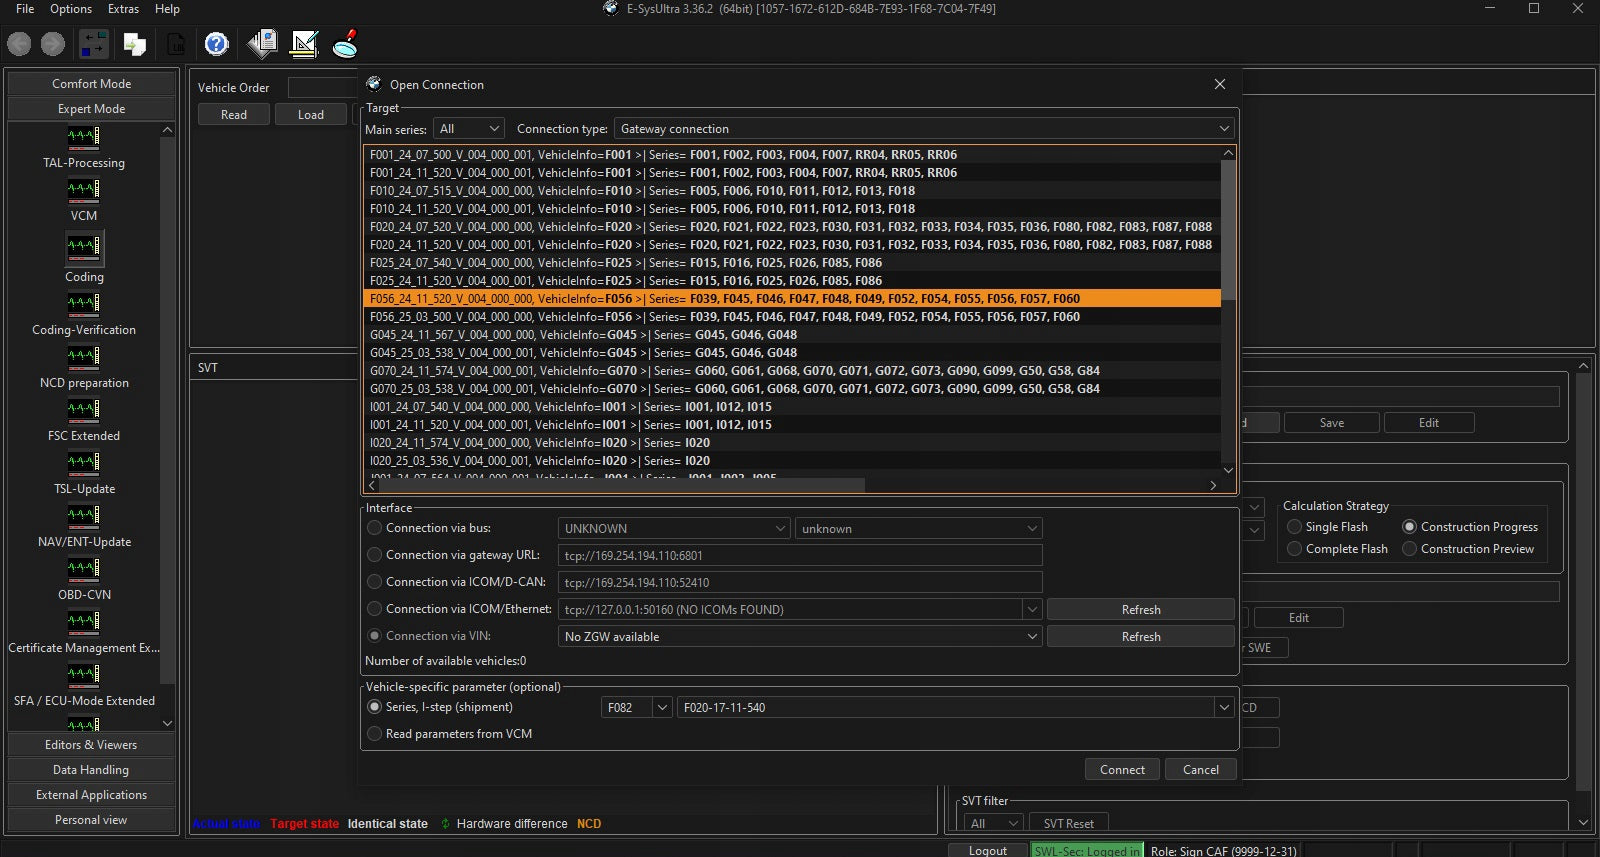Open the Help menu
The height and width of the screenshot is (857, 1600).
(167, 9)
